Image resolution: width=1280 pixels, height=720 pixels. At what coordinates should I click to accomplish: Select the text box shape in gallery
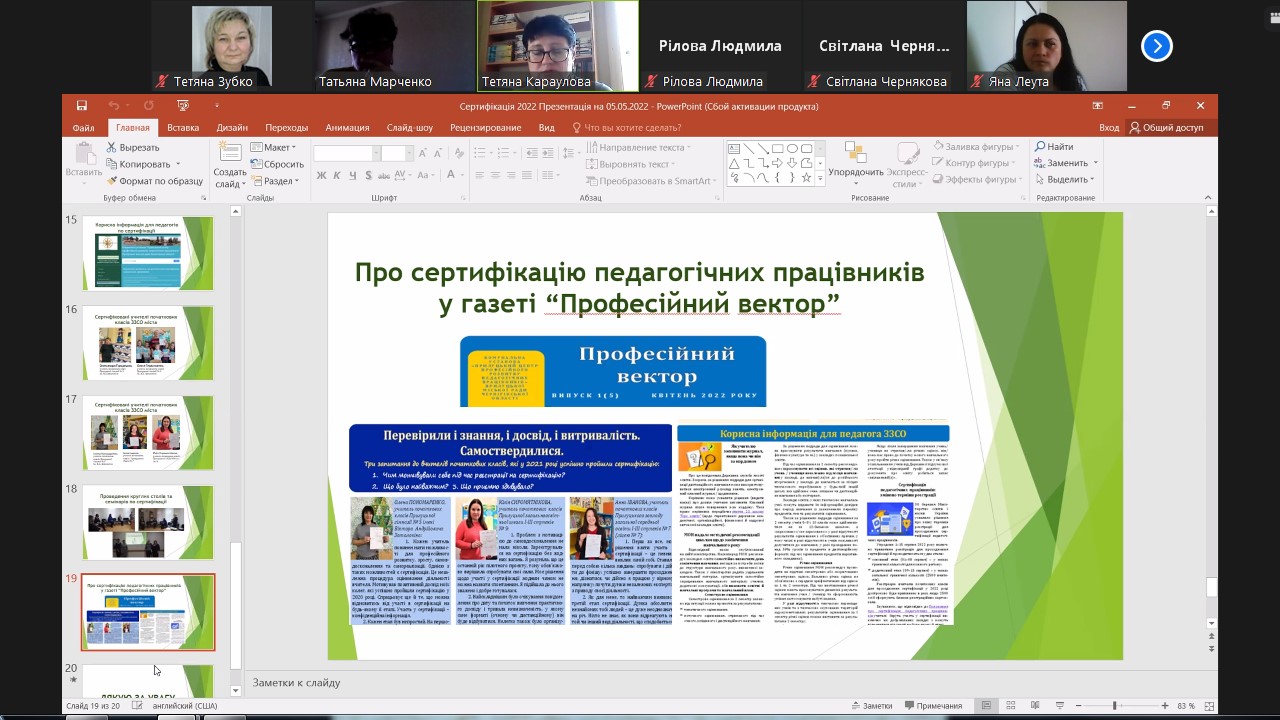(734, 148)
